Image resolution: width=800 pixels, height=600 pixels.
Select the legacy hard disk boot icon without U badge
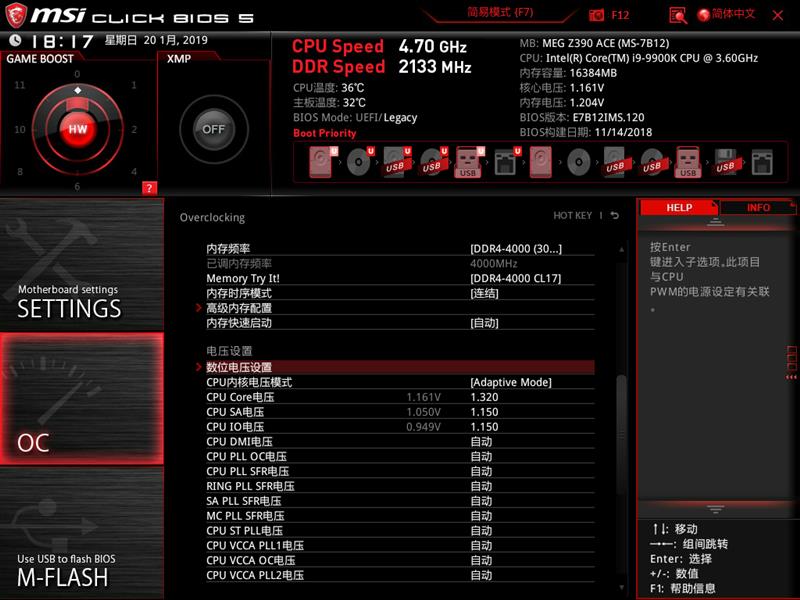pos(541,162)
